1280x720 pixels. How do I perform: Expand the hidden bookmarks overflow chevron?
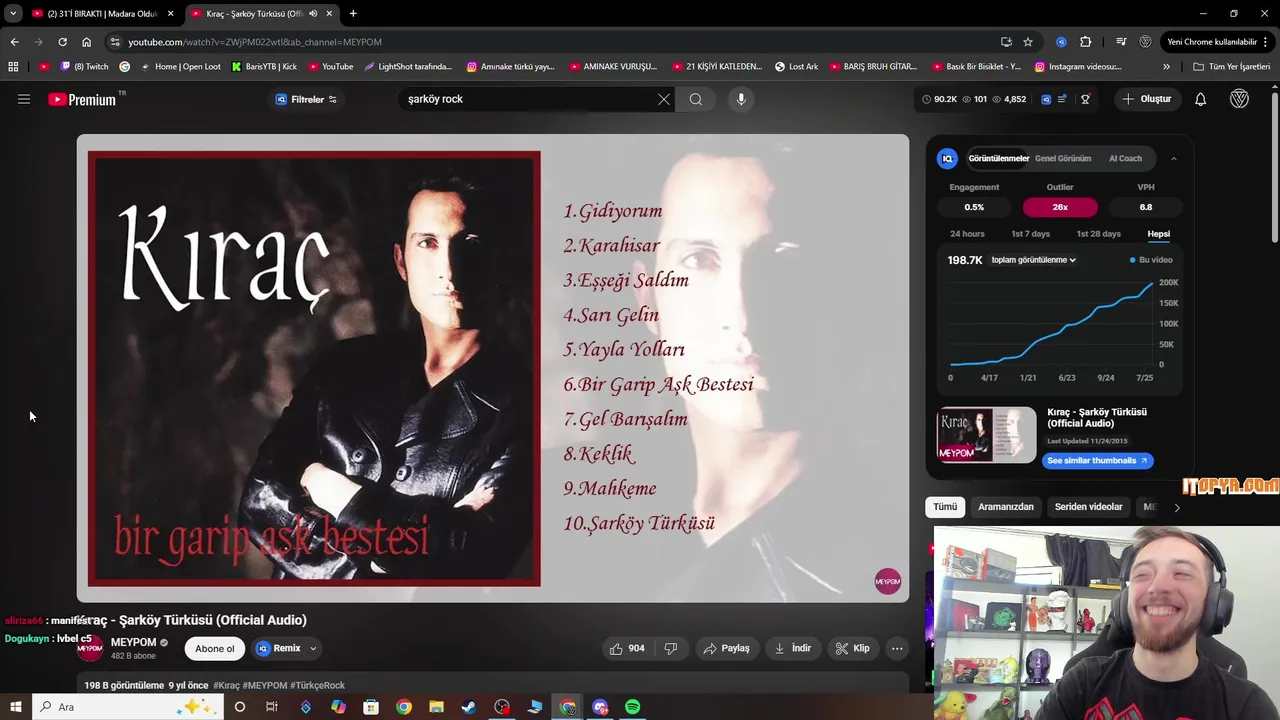coord(1166,67)
